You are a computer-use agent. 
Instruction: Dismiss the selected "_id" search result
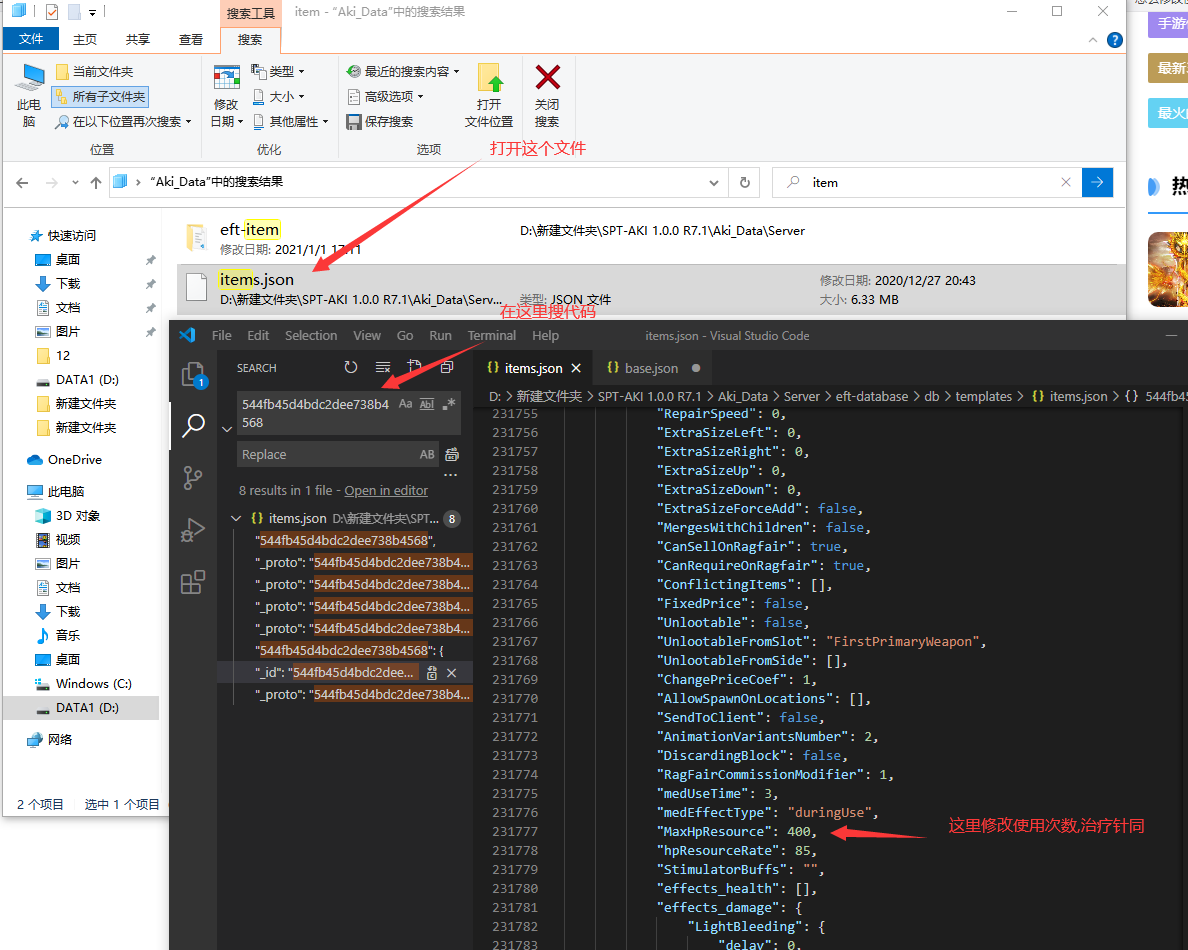point(452,673)
